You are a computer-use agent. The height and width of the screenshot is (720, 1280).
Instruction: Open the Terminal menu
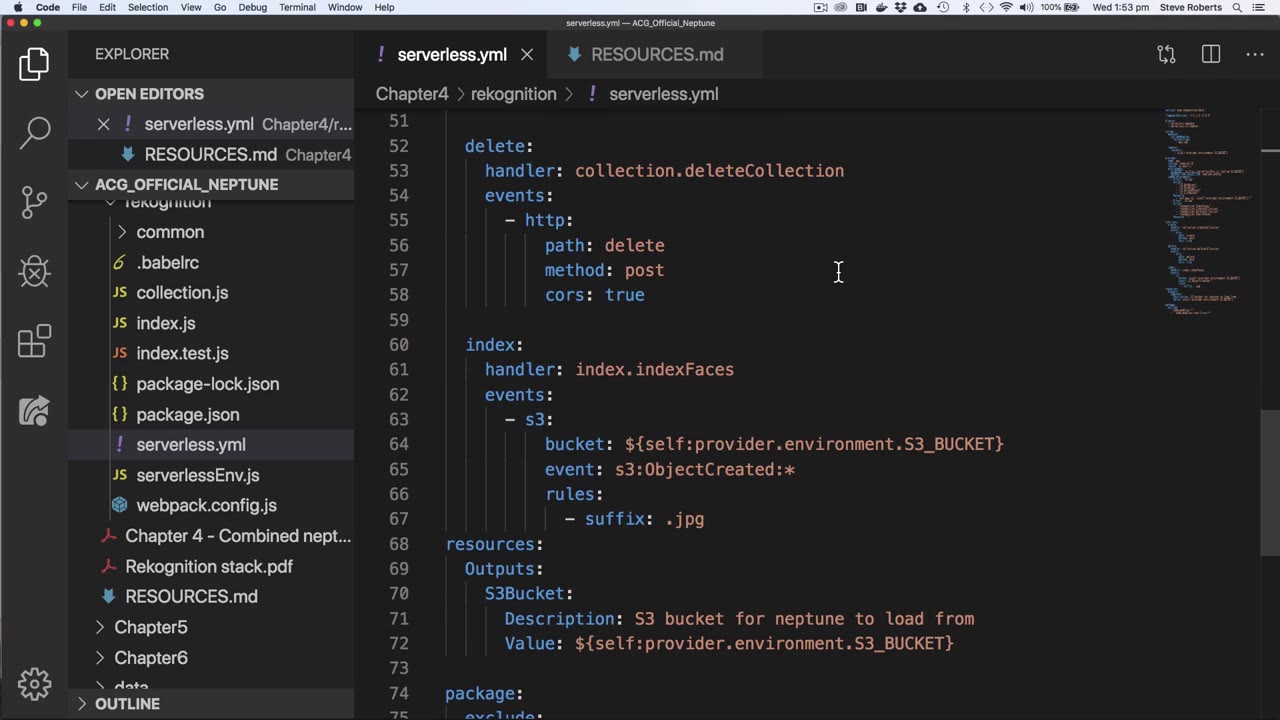[x=297, y=7]
